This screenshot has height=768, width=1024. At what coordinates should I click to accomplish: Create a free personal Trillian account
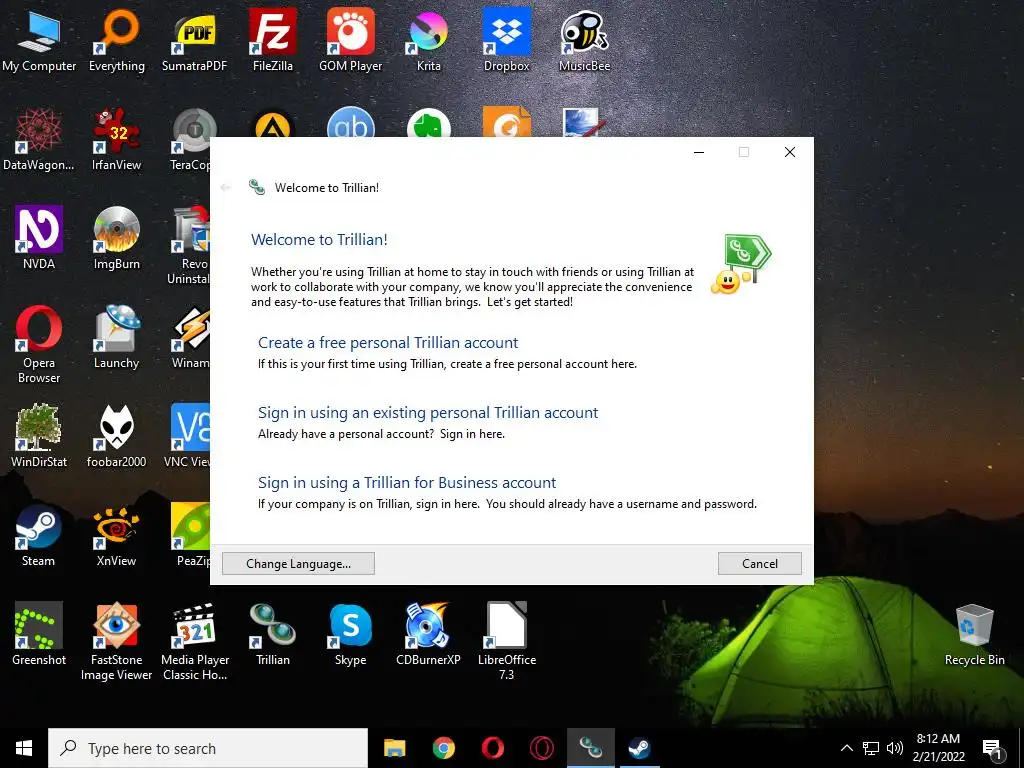pos(388,343)
